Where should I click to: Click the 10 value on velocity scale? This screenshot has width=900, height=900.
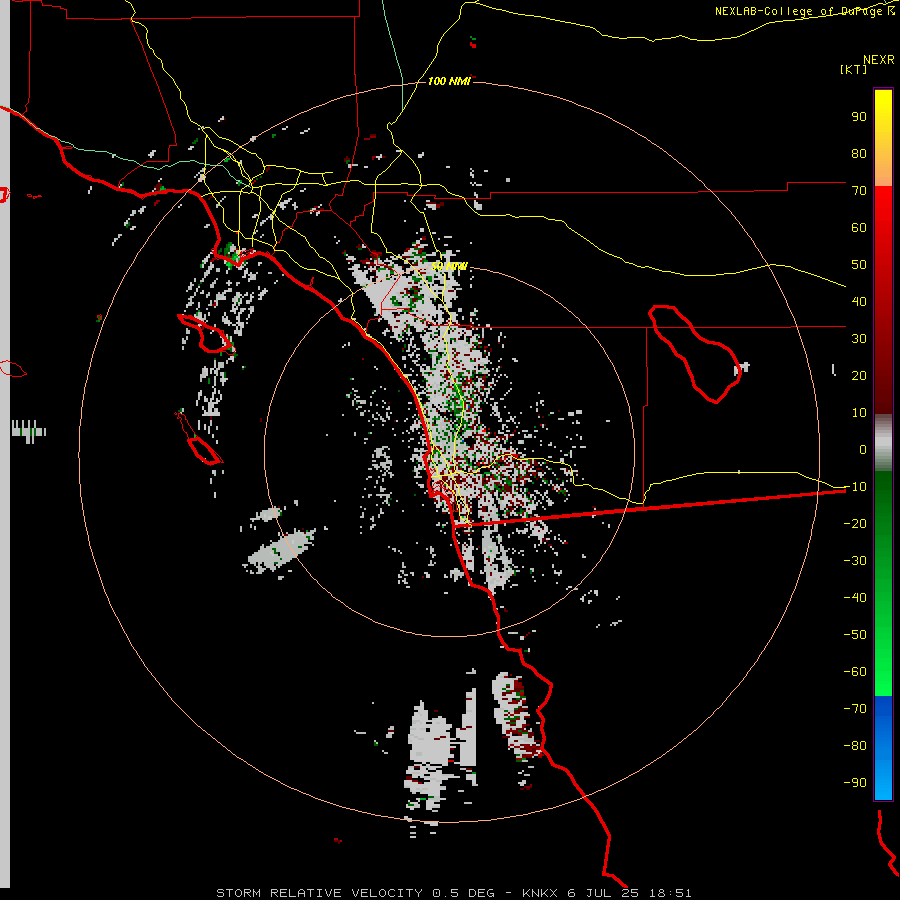pyautogui.click(x=859, y=413)
